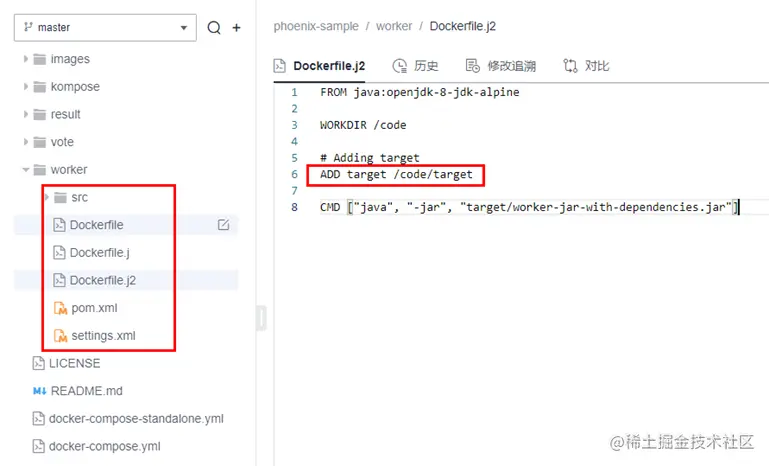Open docker-compose.yml file
The width and height of the screenshot is (769, 466).
pos(105,446)
